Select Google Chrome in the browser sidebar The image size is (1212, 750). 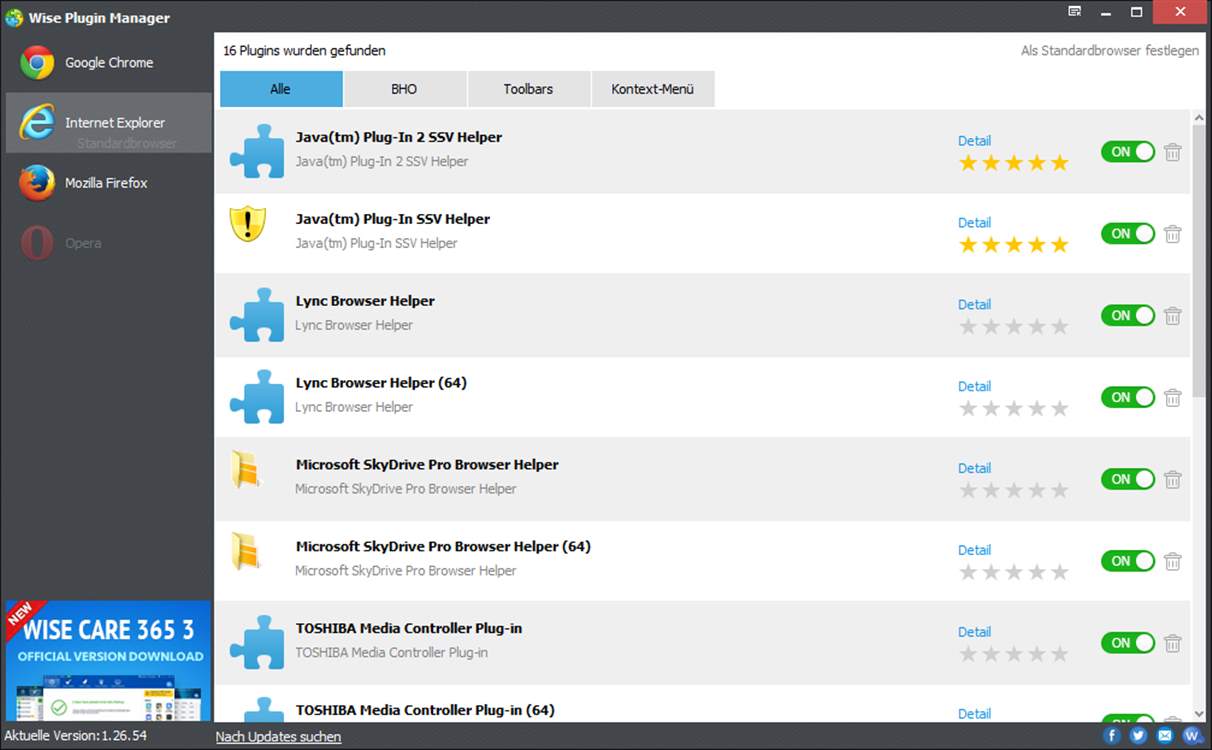click(108, 62)
